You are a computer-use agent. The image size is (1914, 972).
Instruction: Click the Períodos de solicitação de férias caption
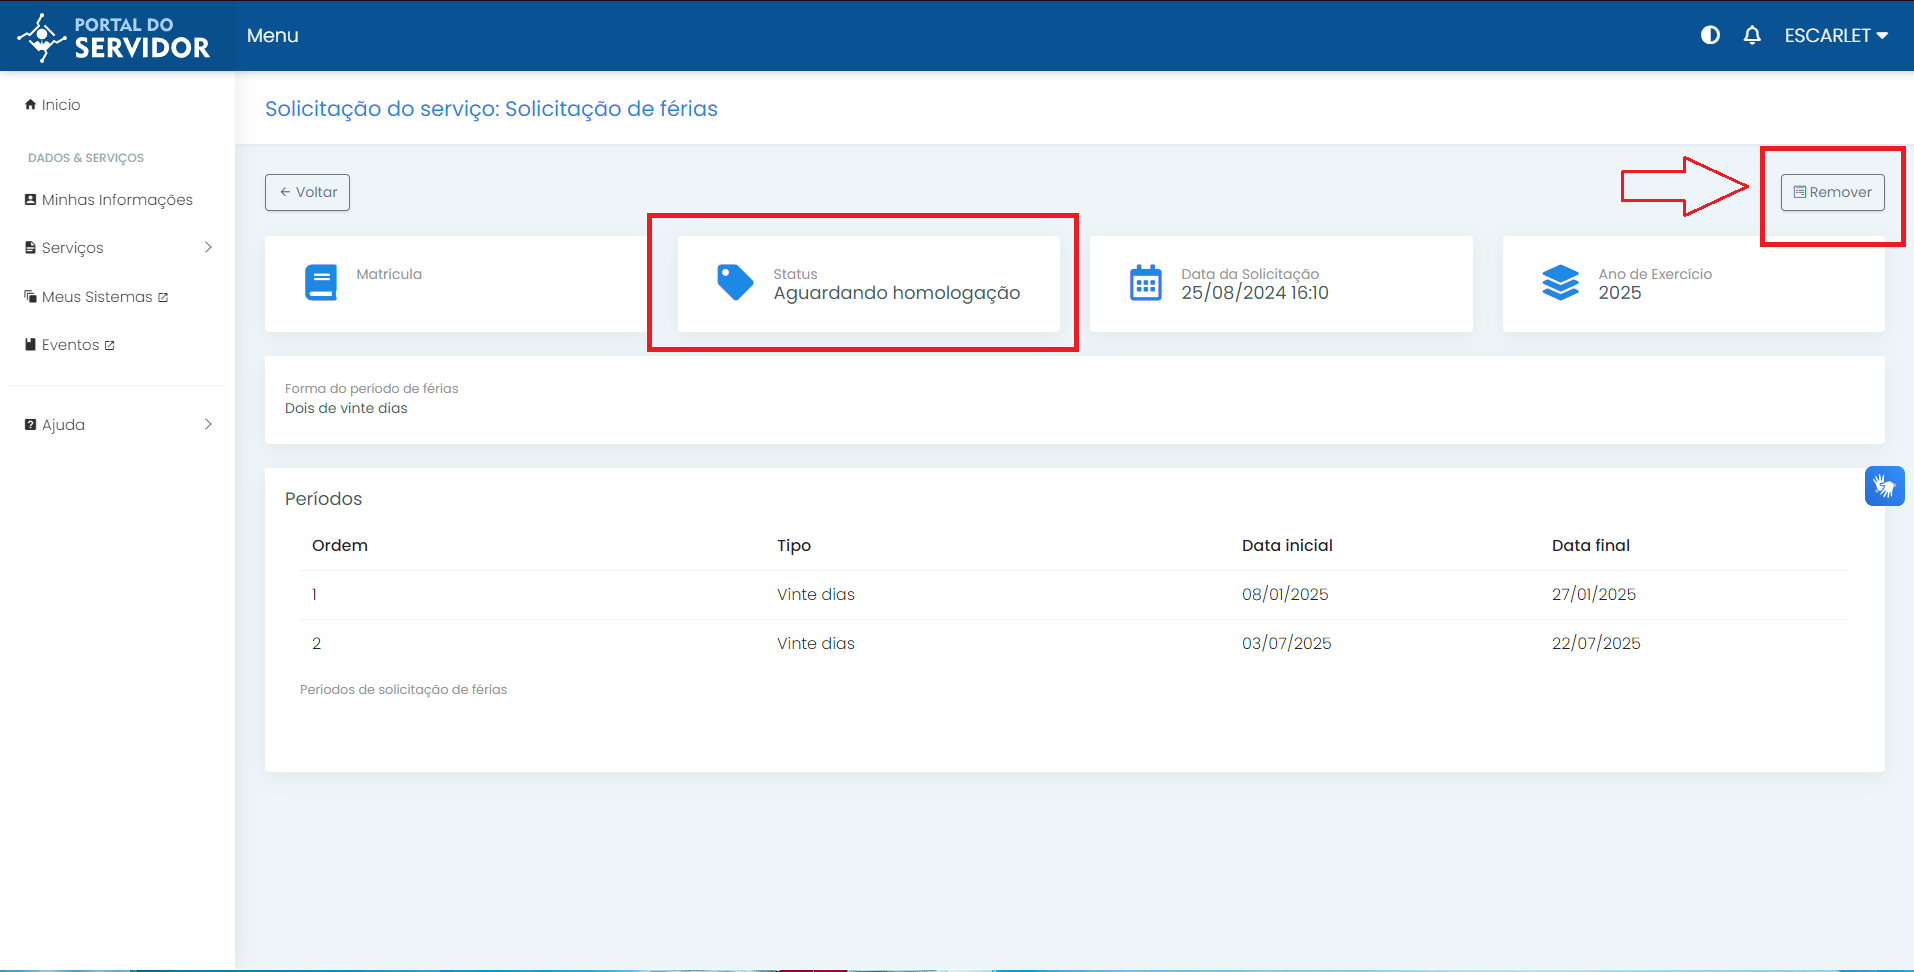pyautogui.click(x=403, y=689)
